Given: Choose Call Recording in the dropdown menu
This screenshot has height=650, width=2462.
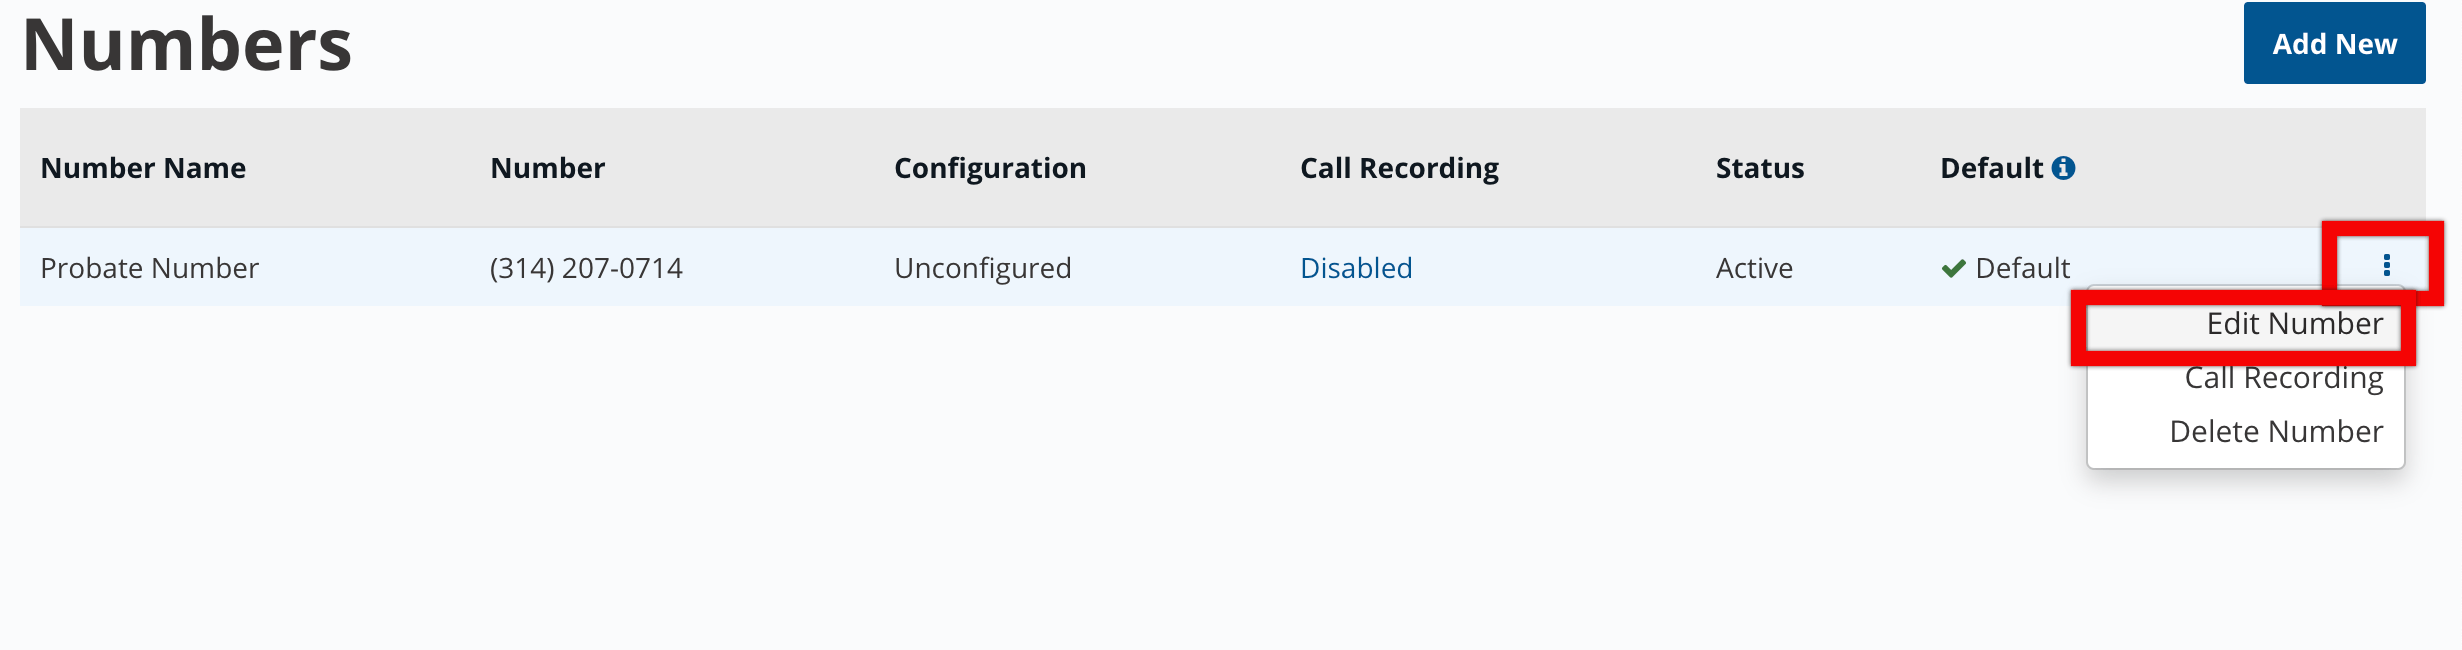Looking at the screenshot, I should (2283, 378).
